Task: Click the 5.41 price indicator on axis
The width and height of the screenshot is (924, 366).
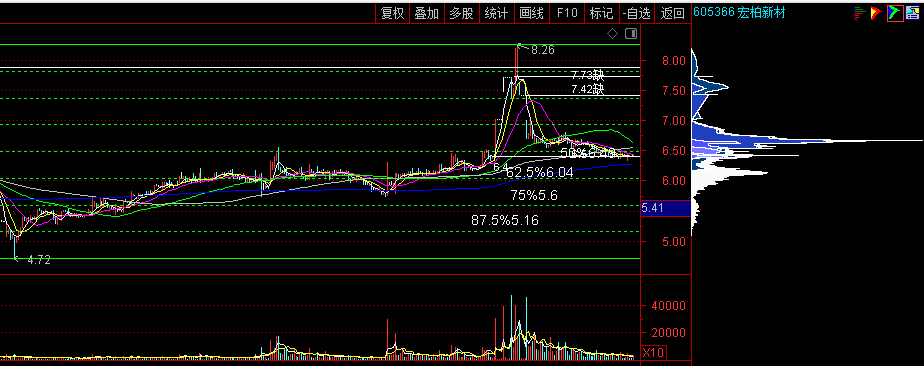Action: [653, 208]
